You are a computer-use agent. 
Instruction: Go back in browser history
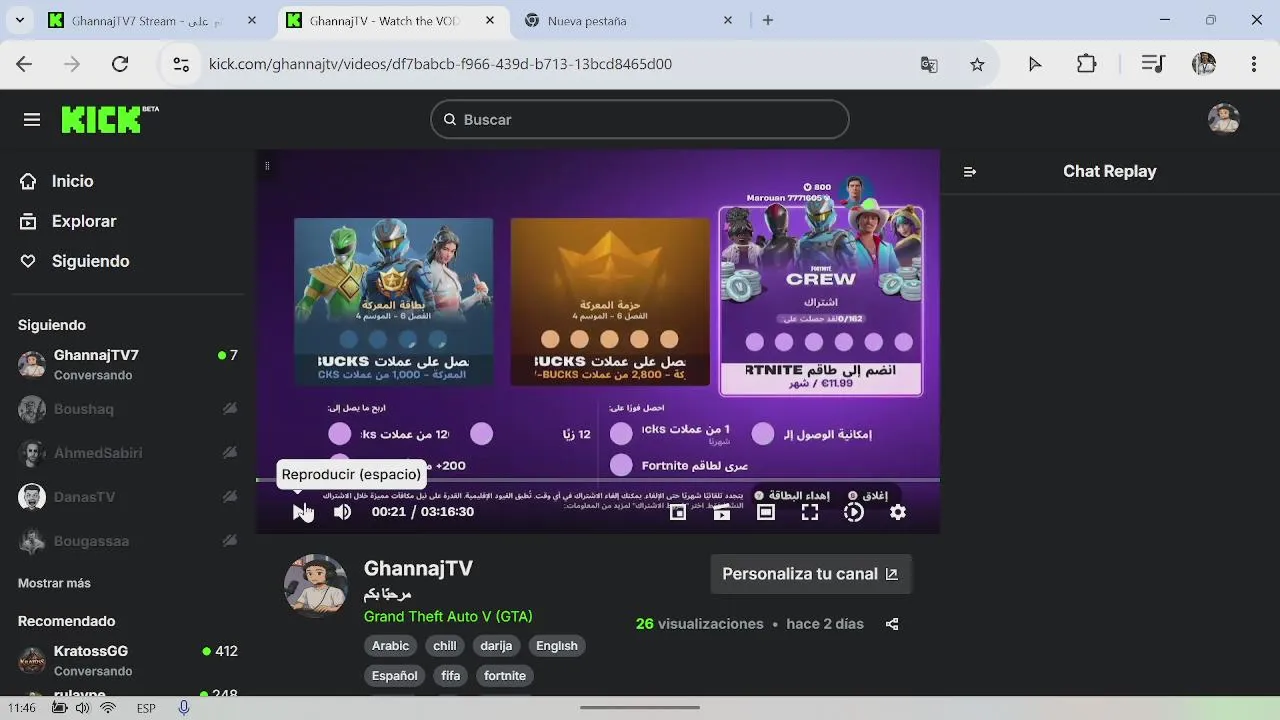tap(24, 64)
